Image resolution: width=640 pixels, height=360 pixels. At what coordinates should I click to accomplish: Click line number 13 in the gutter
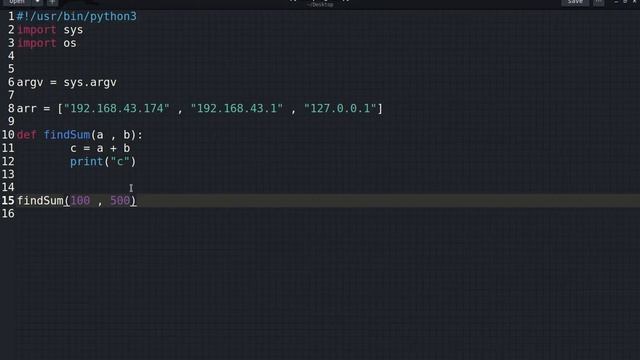[8, 174]
